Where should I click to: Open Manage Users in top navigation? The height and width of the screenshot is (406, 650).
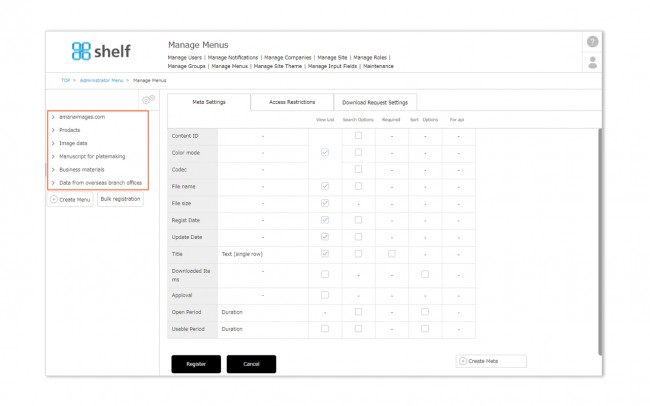tap(185, 58)
